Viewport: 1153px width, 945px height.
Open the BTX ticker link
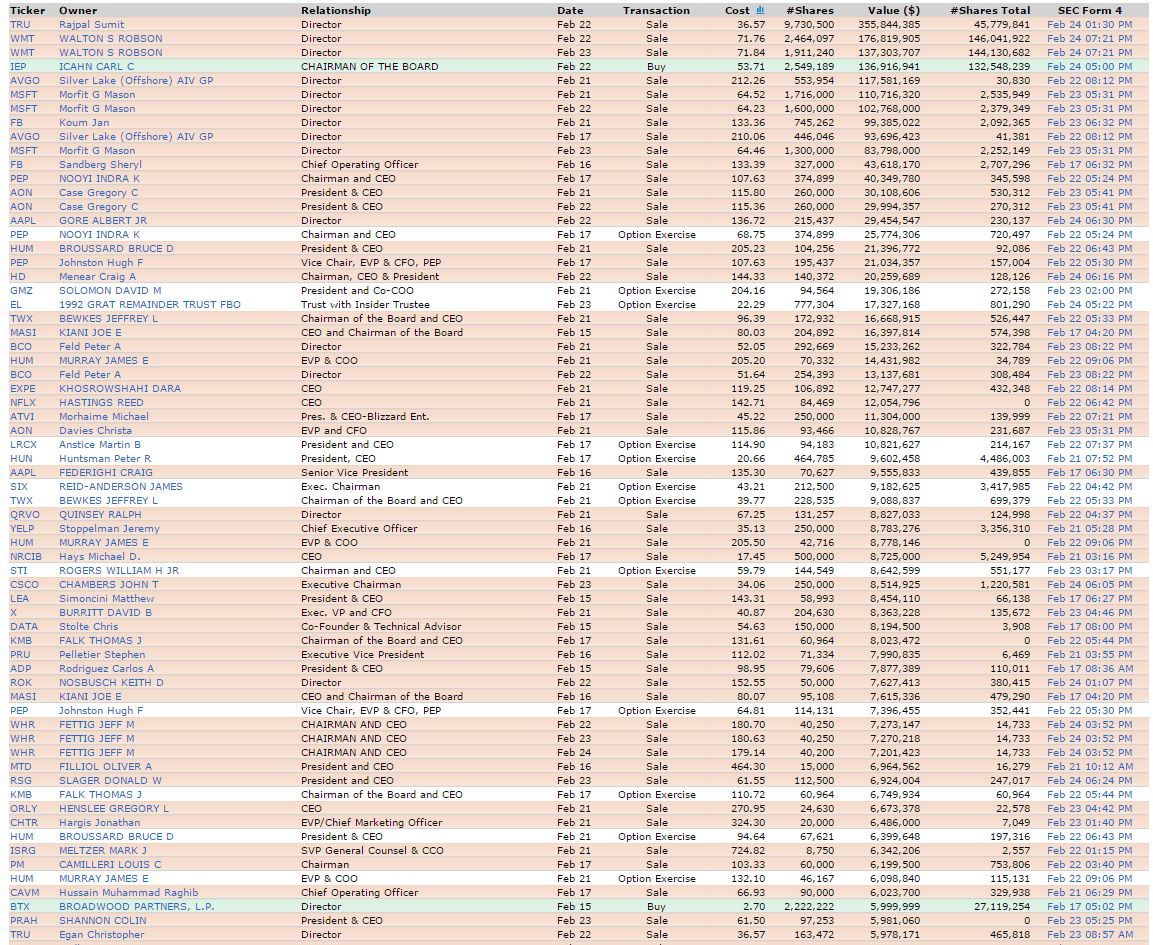click(x=20, y=907)
